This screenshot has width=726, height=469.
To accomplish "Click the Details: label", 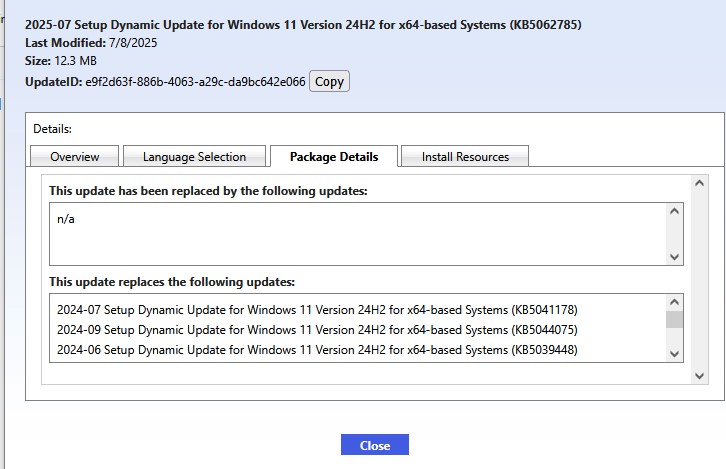I will tap(52, 129).
